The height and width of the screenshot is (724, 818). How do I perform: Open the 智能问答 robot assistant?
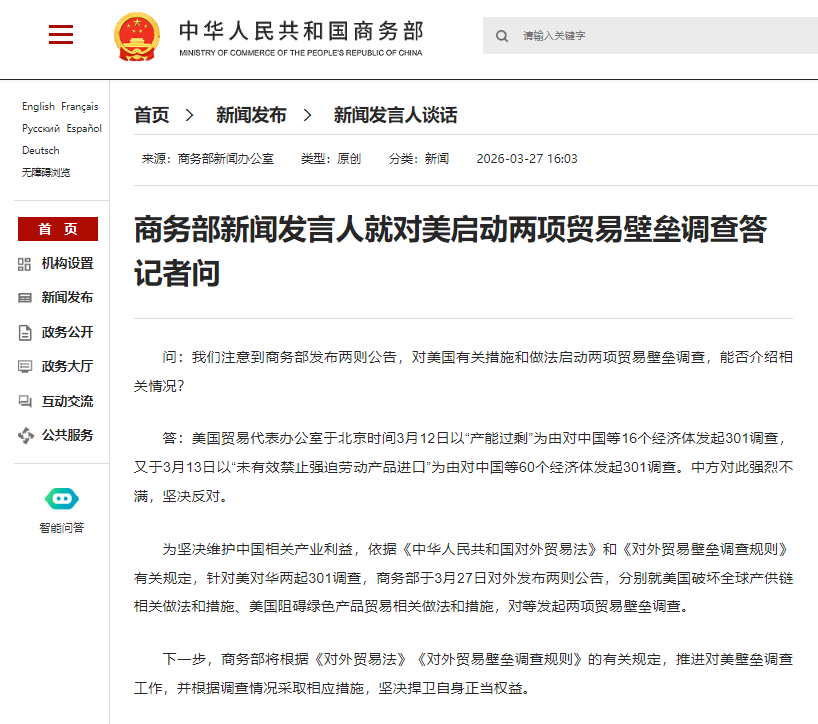pyautogui.click(x=61, y=498)
